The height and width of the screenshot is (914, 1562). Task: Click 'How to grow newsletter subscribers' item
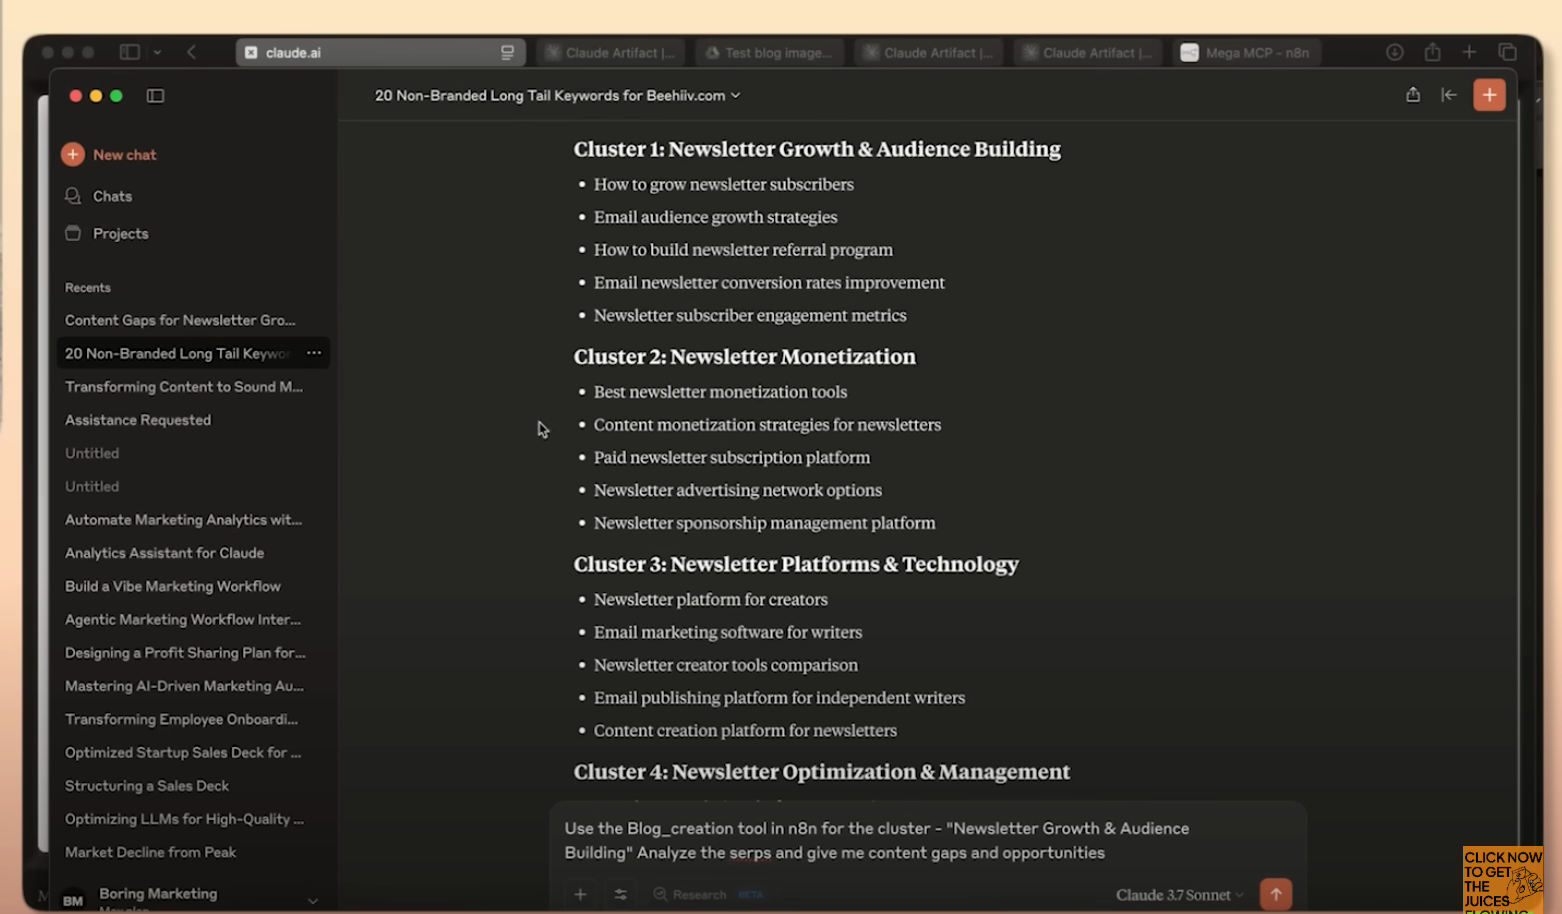point(724,184)
